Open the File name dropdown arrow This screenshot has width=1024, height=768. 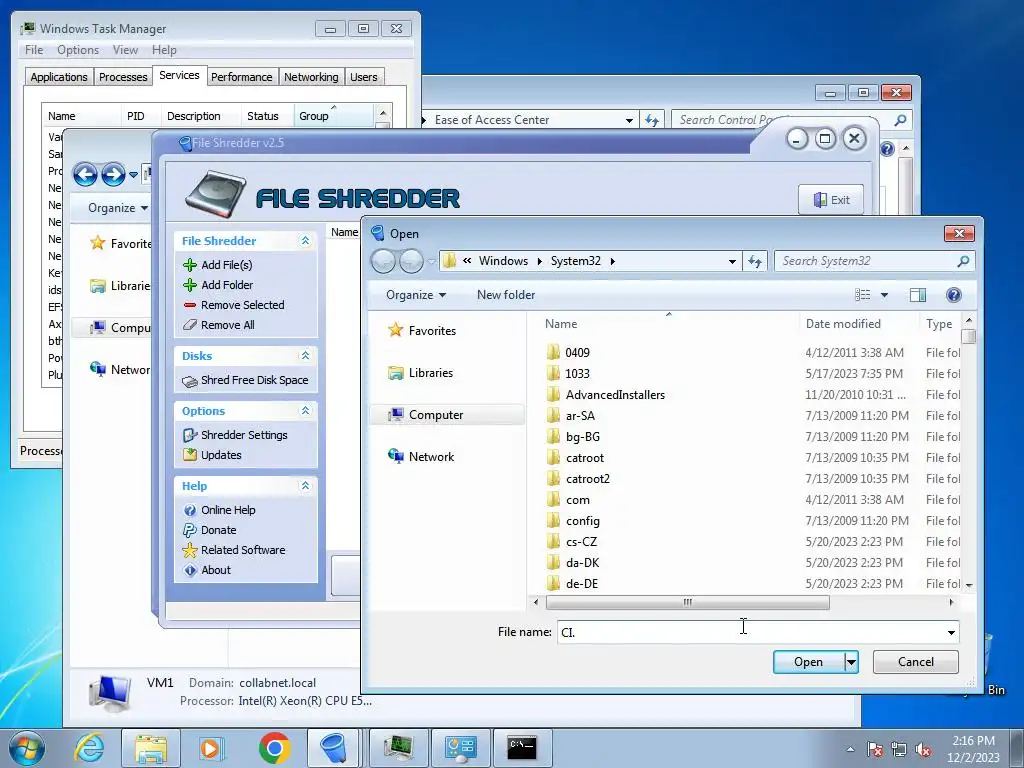951,632
